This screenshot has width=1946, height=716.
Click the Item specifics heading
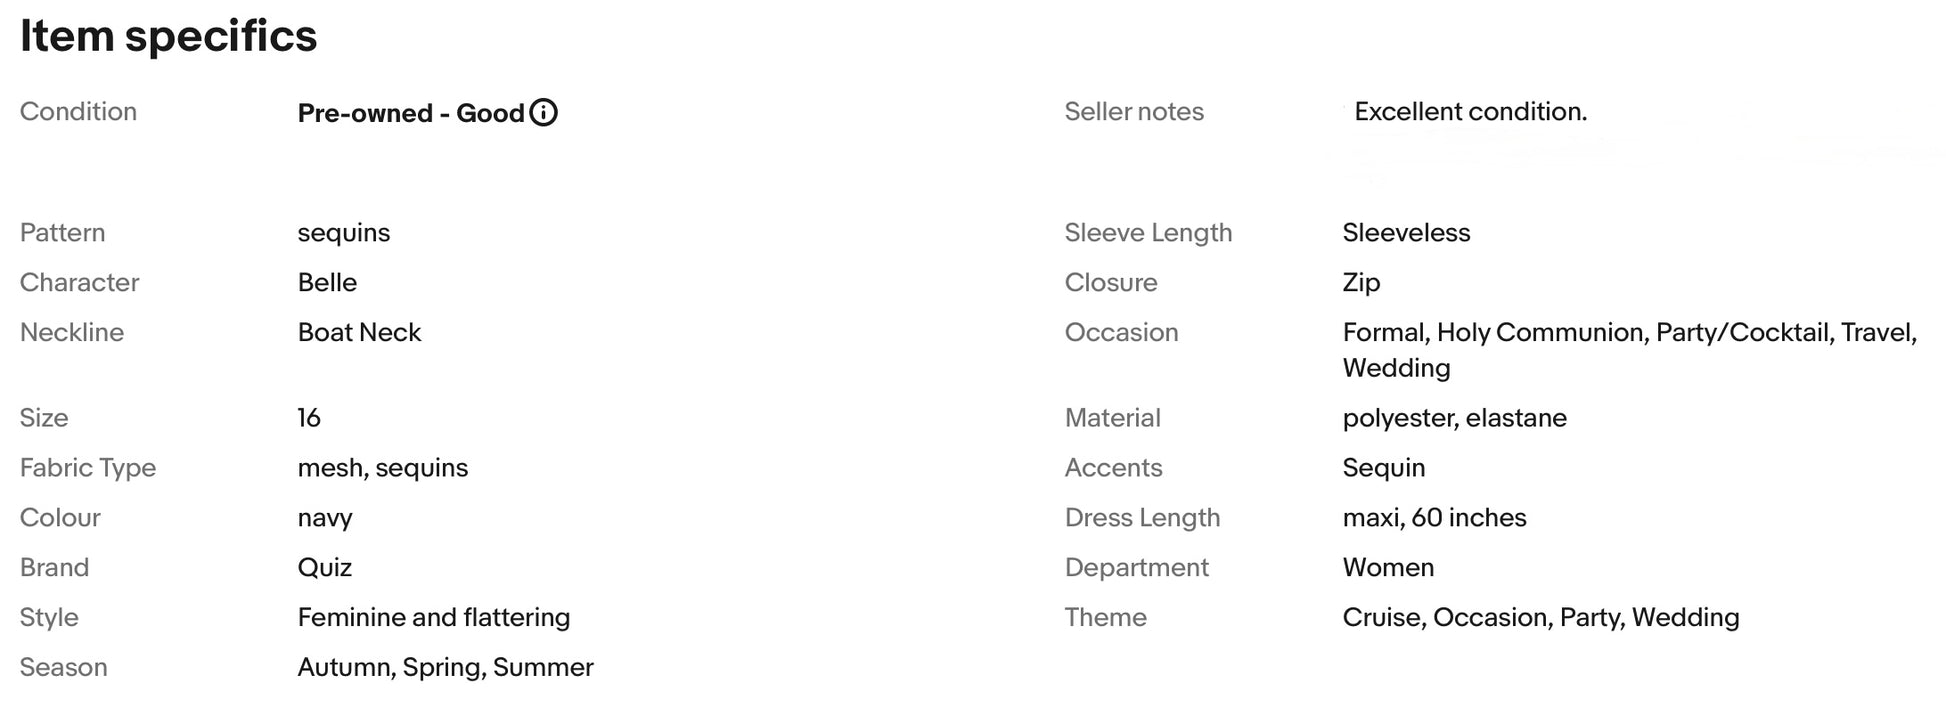169,37
